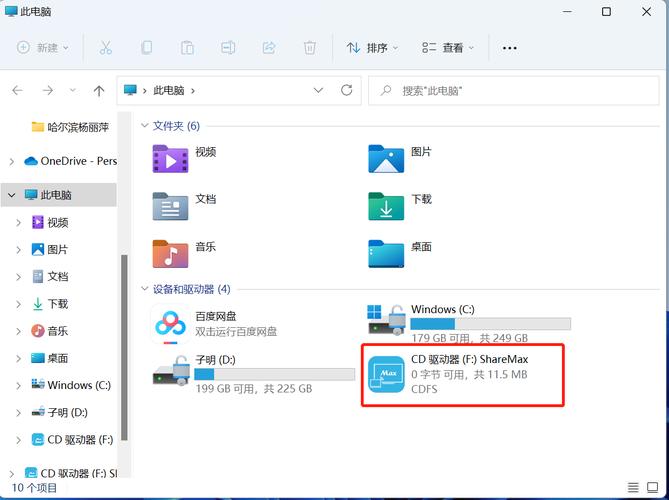Click the Delete trash can icon

pyautogui.click(x=310, y=48)
